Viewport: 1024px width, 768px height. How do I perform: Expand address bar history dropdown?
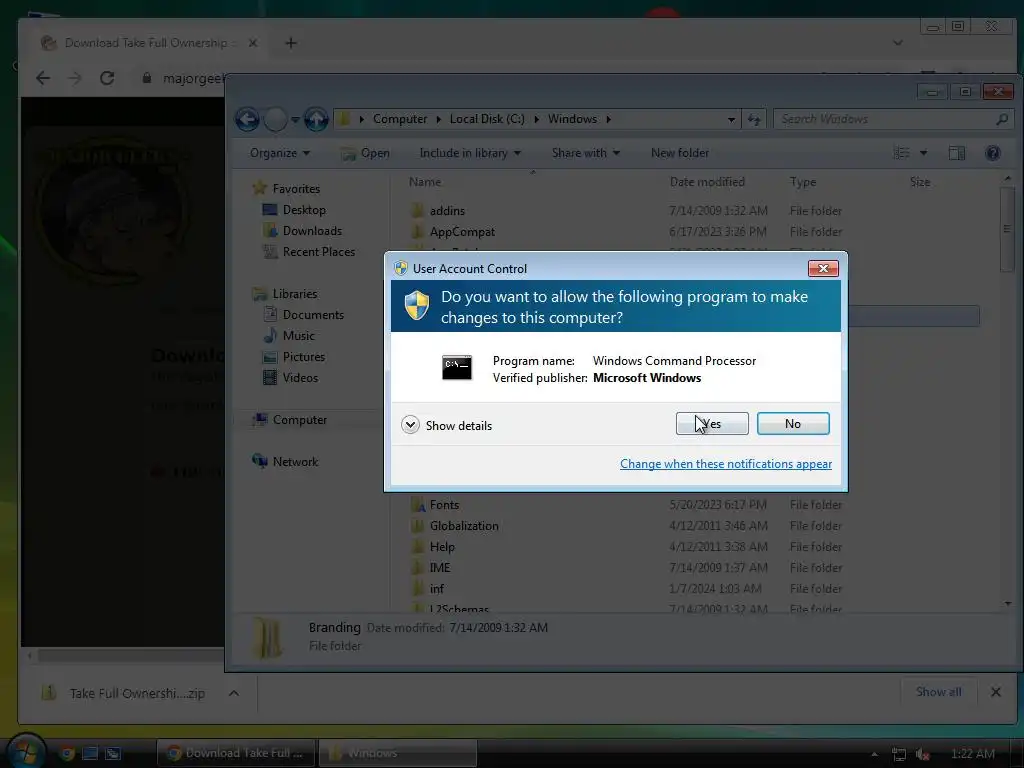(x=731, y=120)
